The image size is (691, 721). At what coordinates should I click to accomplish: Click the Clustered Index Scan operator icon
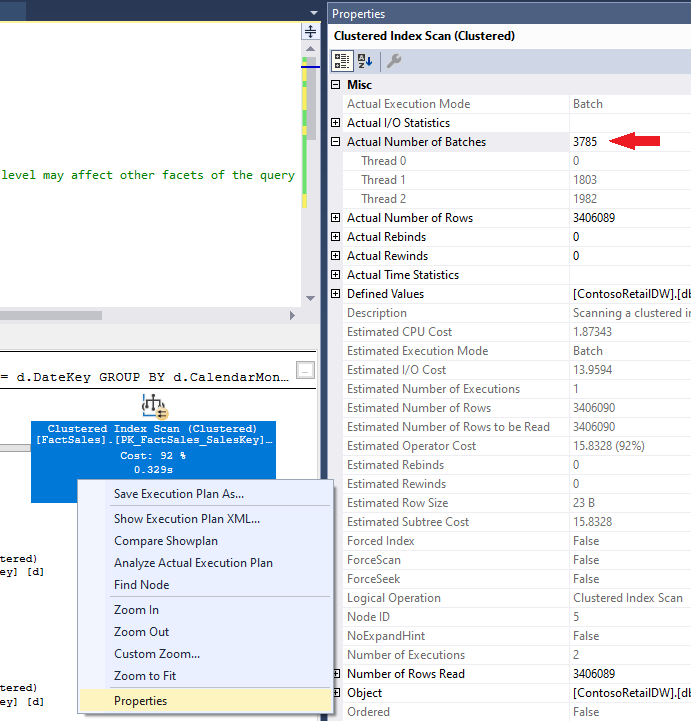click(x=155, y=406)
